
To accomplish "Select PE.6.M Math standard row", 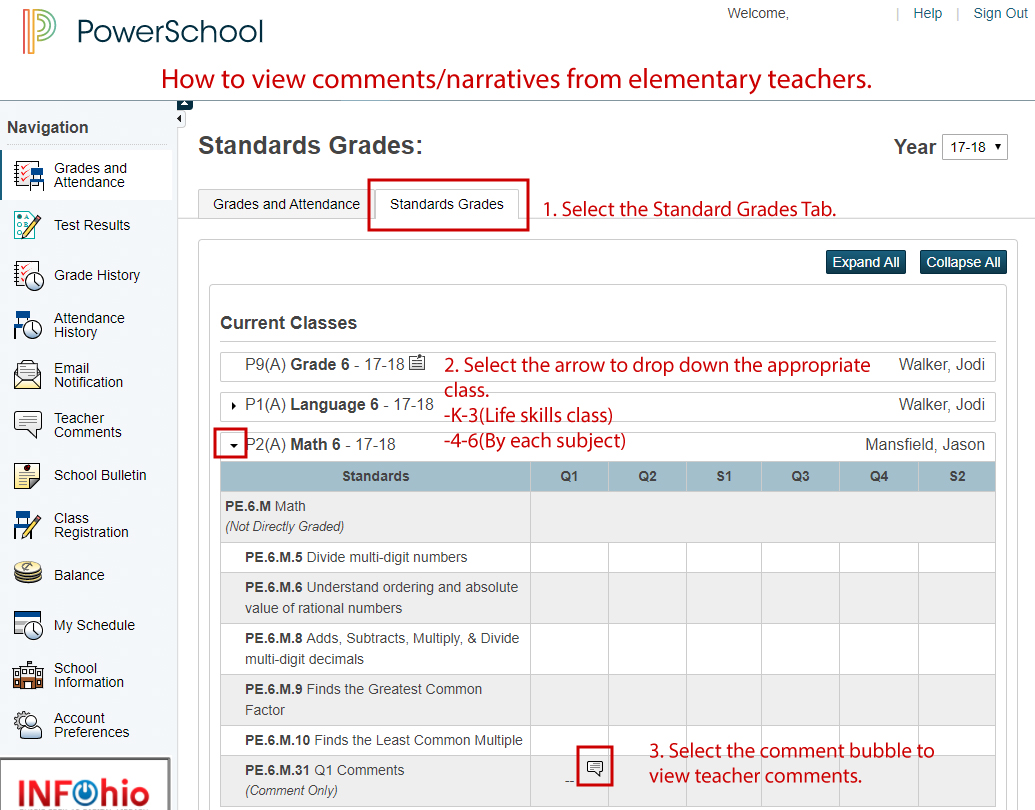I will click(607, 517).
